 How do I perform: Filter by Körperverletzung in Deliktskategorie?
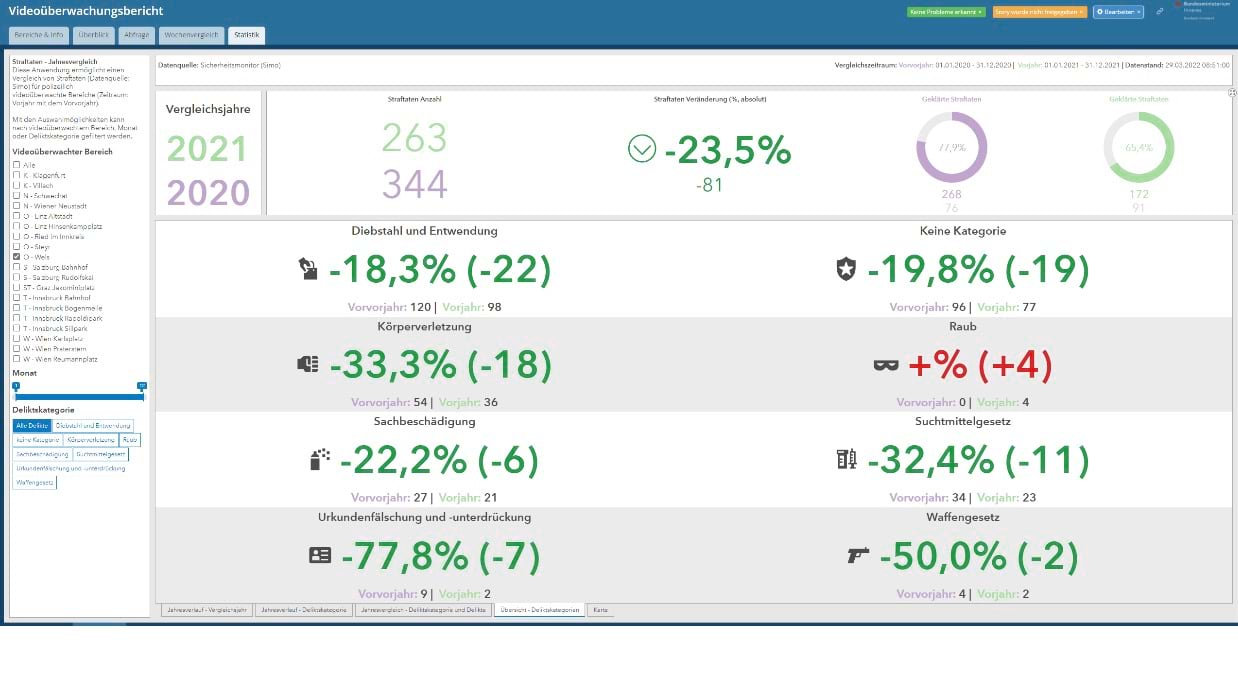coord(91,440)
